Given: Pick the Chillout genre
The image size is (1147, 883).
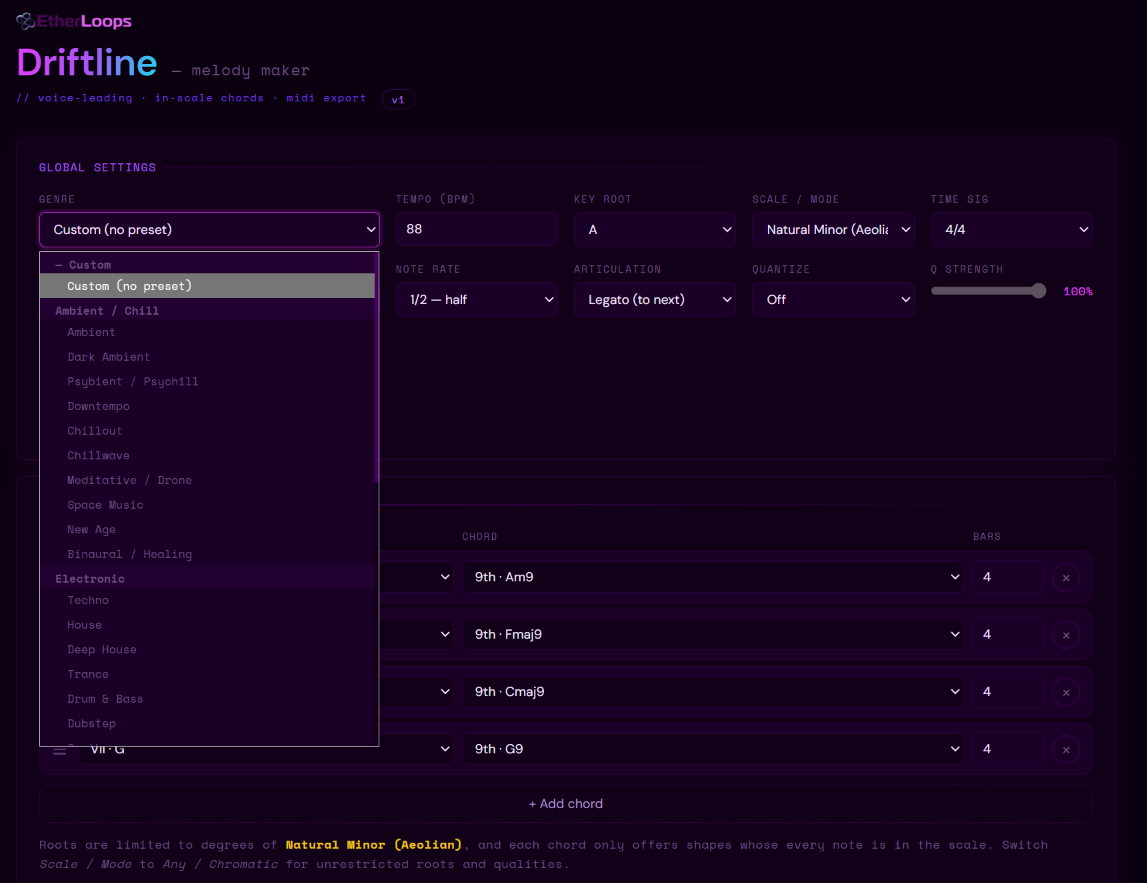Looking at the screenshot, I should pos(207,431).
